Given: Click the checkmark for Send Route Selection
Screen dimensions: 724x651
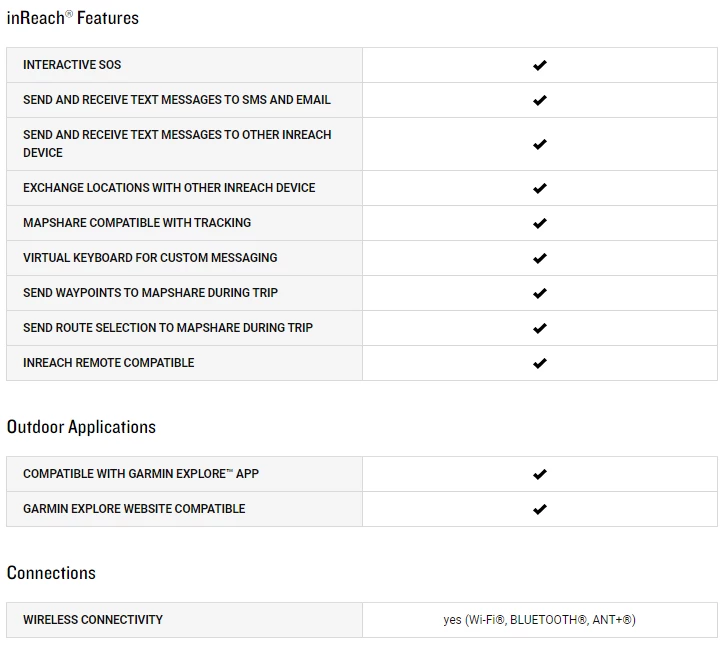Looking at the screenshot, I should pos(540,328).
